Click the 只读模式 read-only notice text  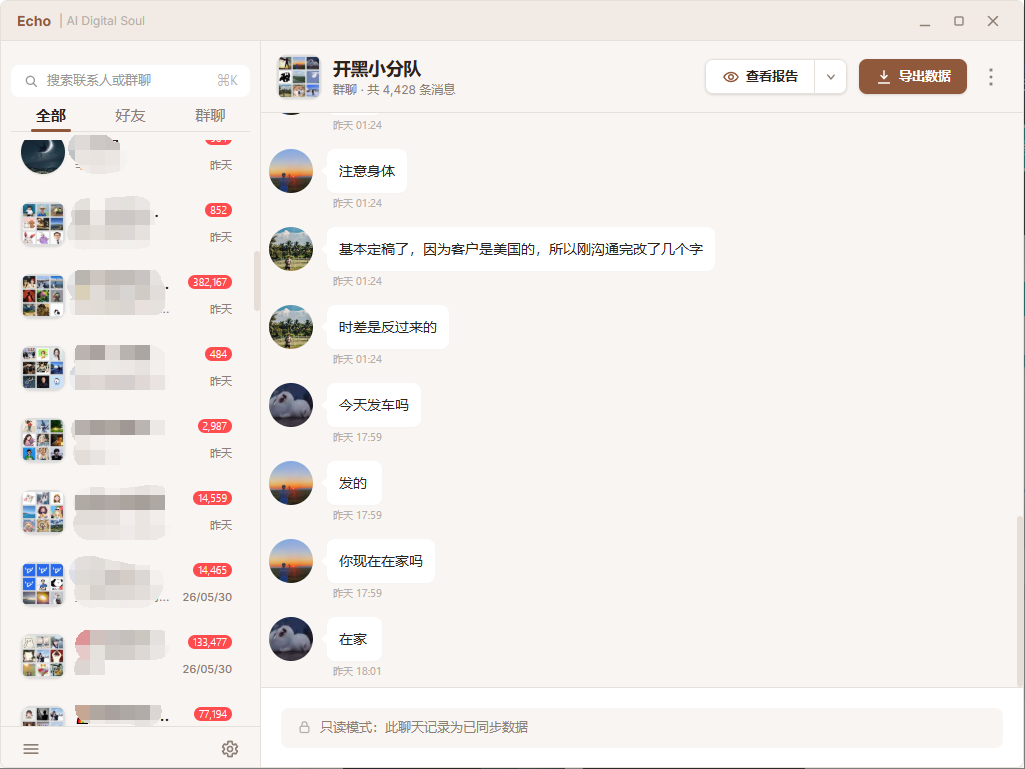click(424, 727)
